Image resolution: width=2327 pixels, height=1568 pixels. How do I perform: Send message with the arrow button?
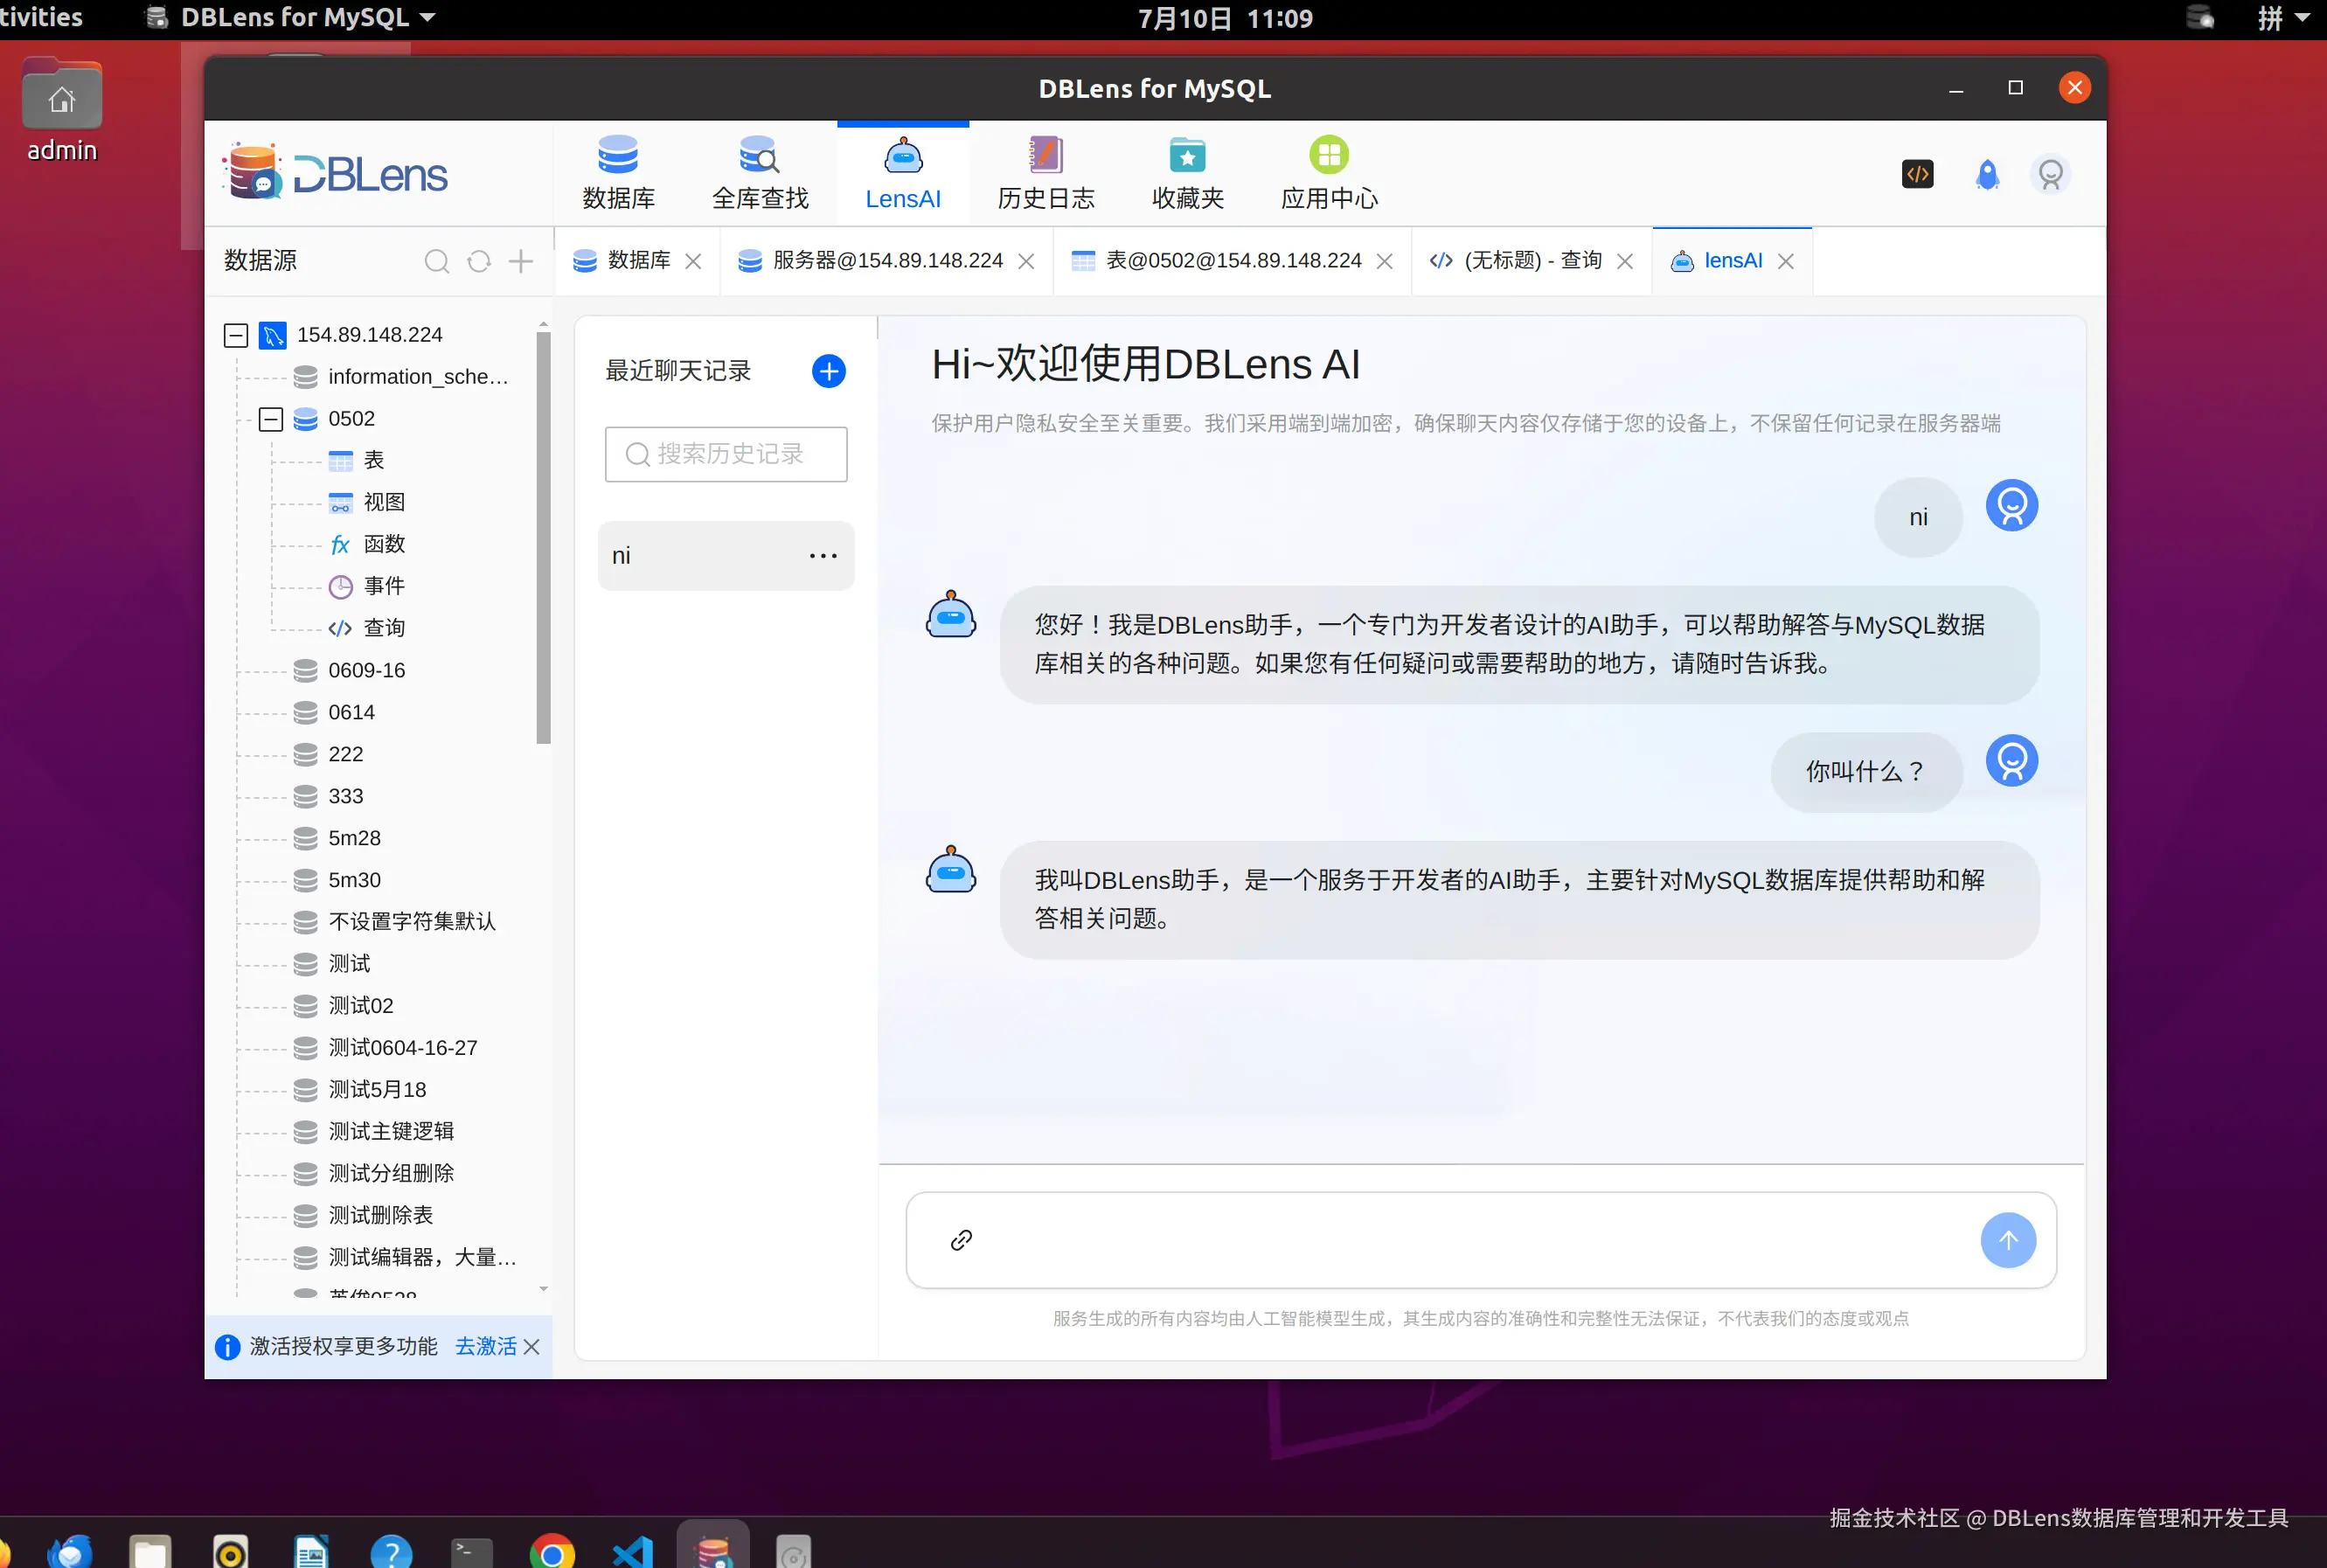pos(2007,1240)
